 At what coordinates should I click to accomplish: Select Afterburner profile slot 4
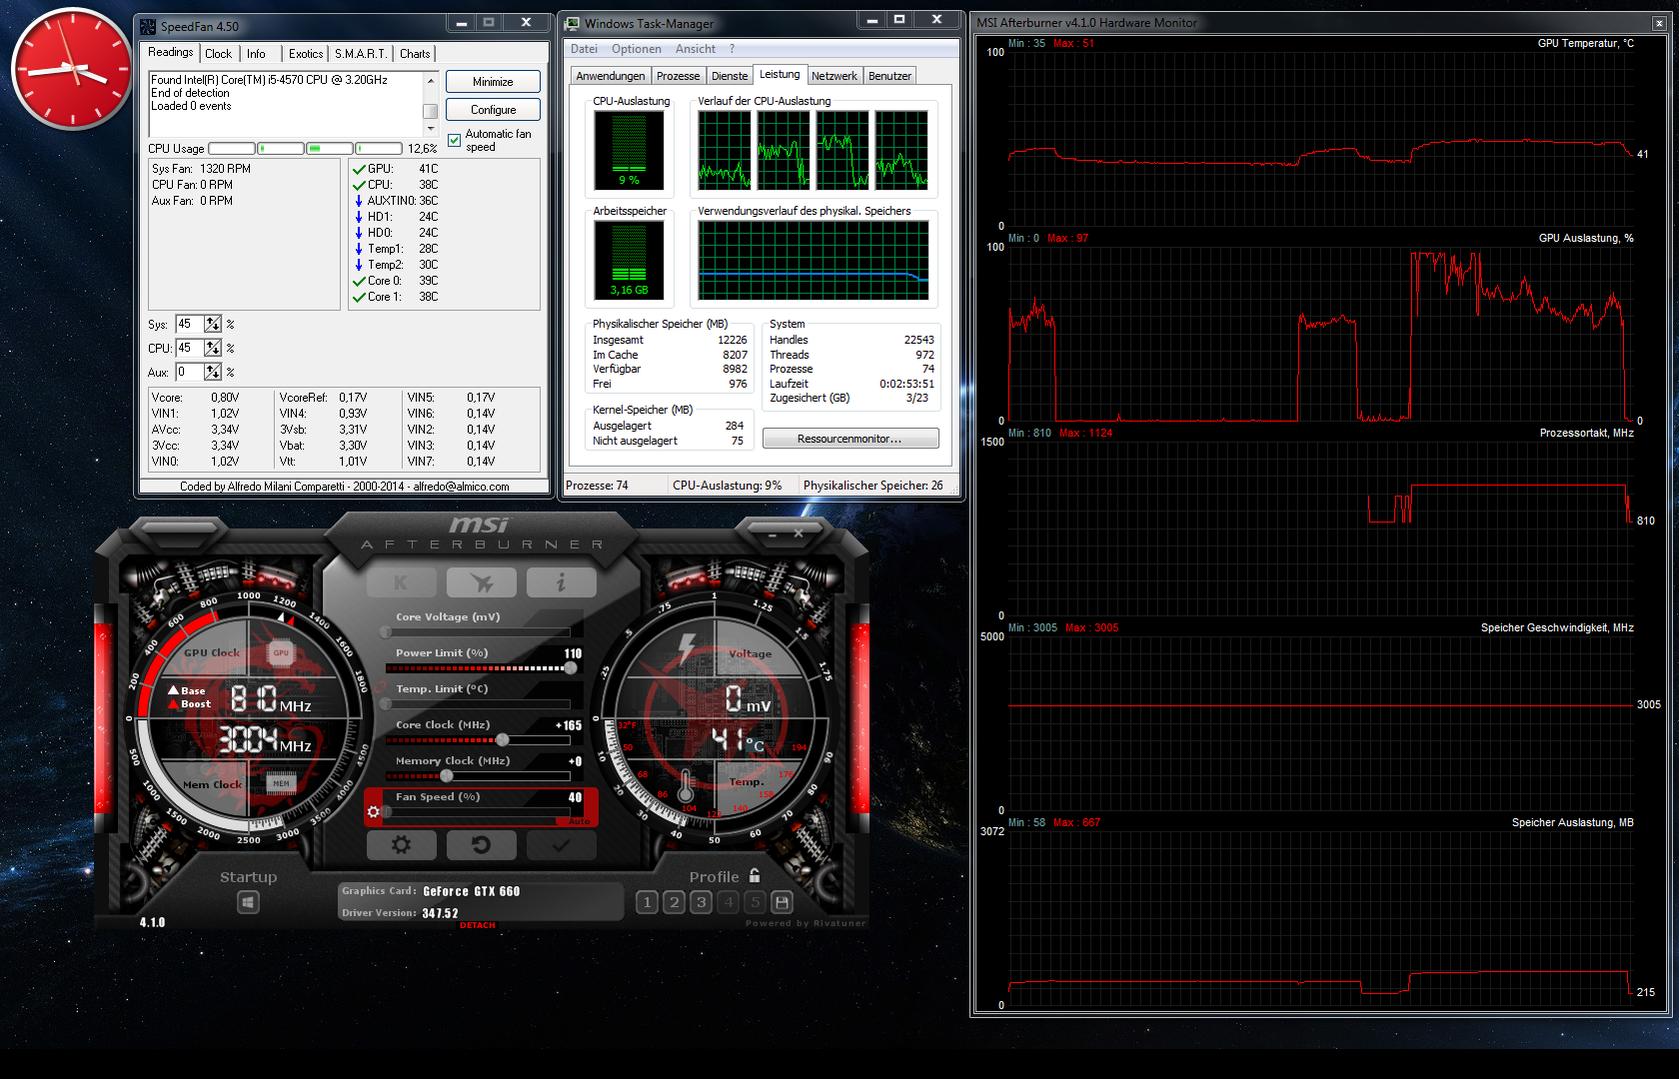pos(728,903)
